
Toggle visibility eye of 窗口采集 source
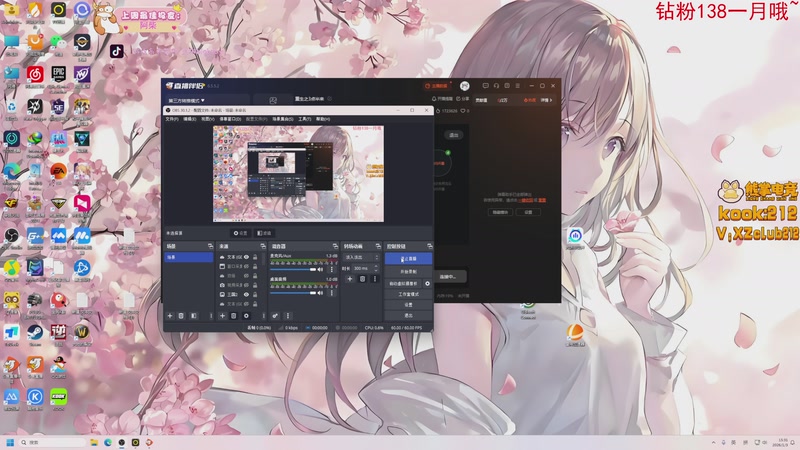coord(246,266)
